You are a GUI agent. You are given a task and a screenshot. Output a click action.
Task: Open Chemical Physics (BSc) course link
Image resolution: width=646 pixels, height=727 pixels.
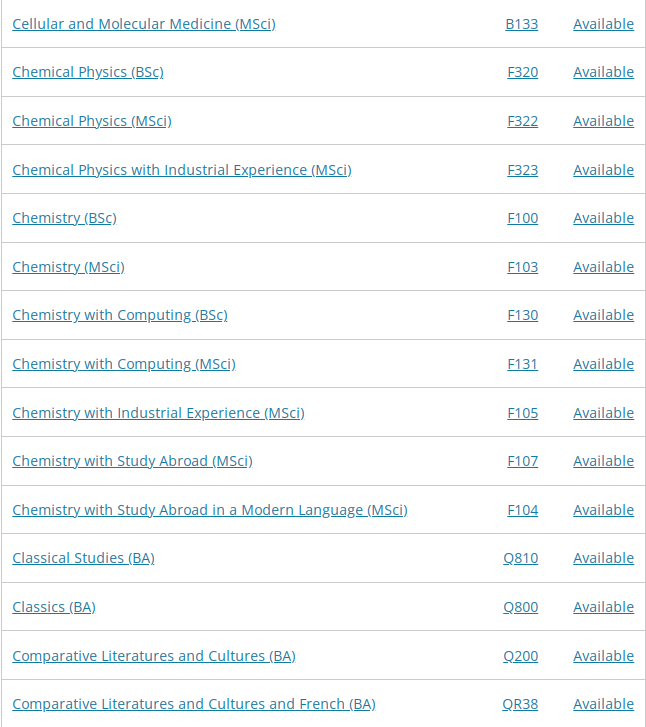click(88, 72)
